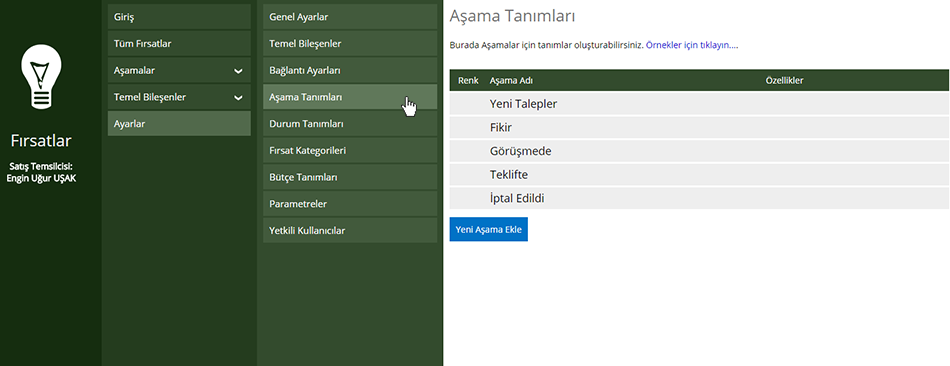Select Aşama Tanımları submenu item
Image resolution: width=950 pixels, height=366 pixels.
[350, 97]
